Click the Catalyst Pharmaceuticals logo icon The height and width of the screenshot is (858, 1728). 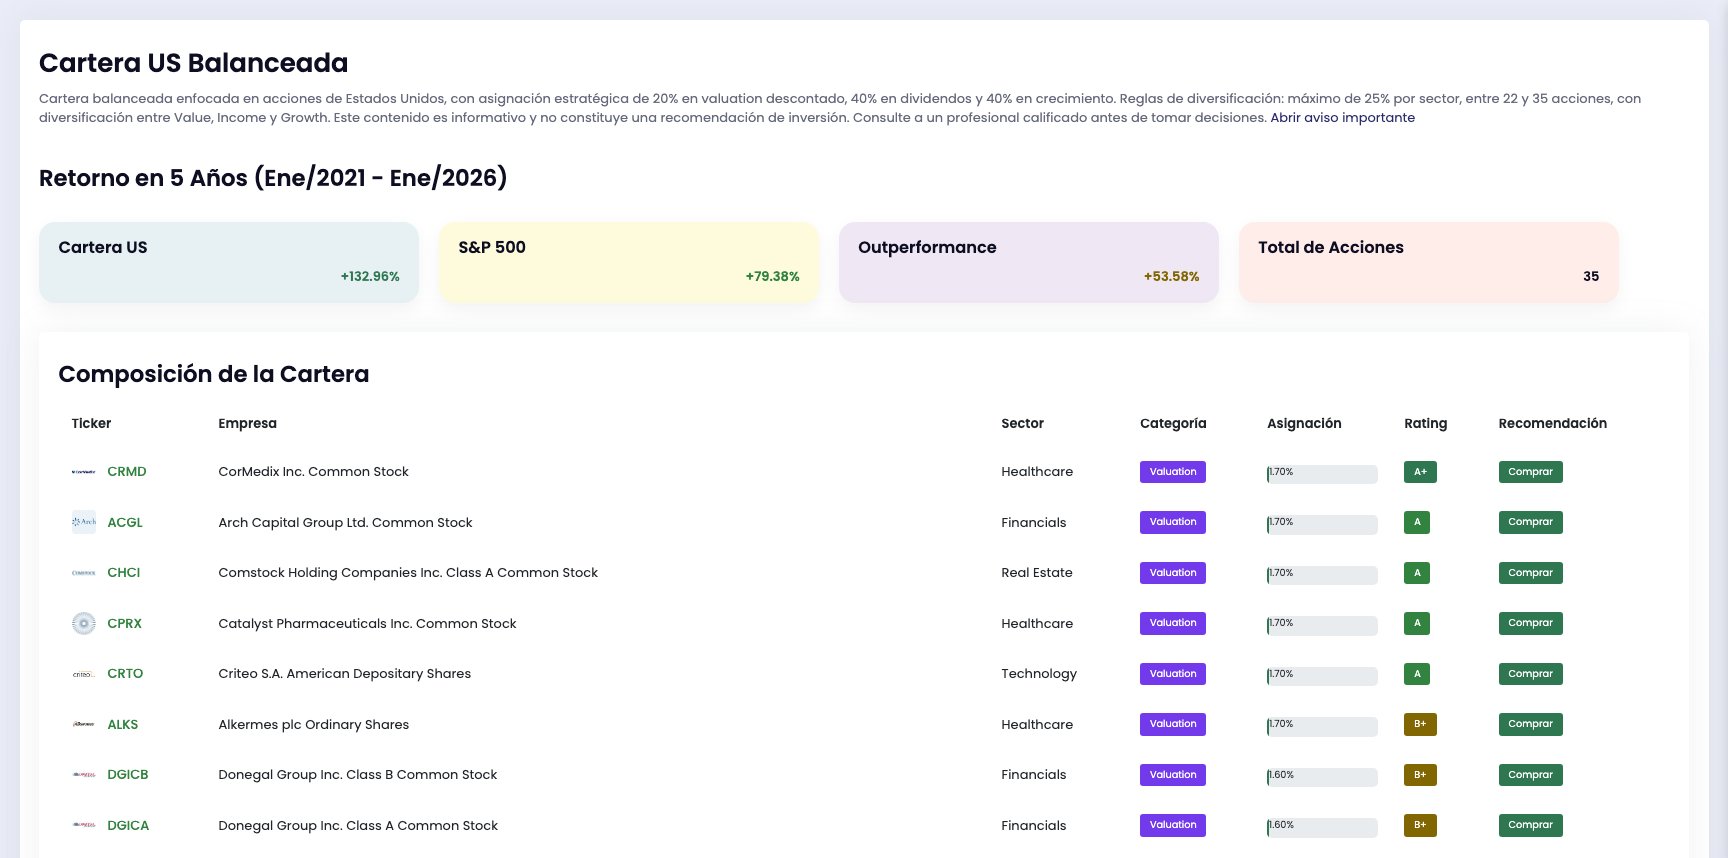84,623
